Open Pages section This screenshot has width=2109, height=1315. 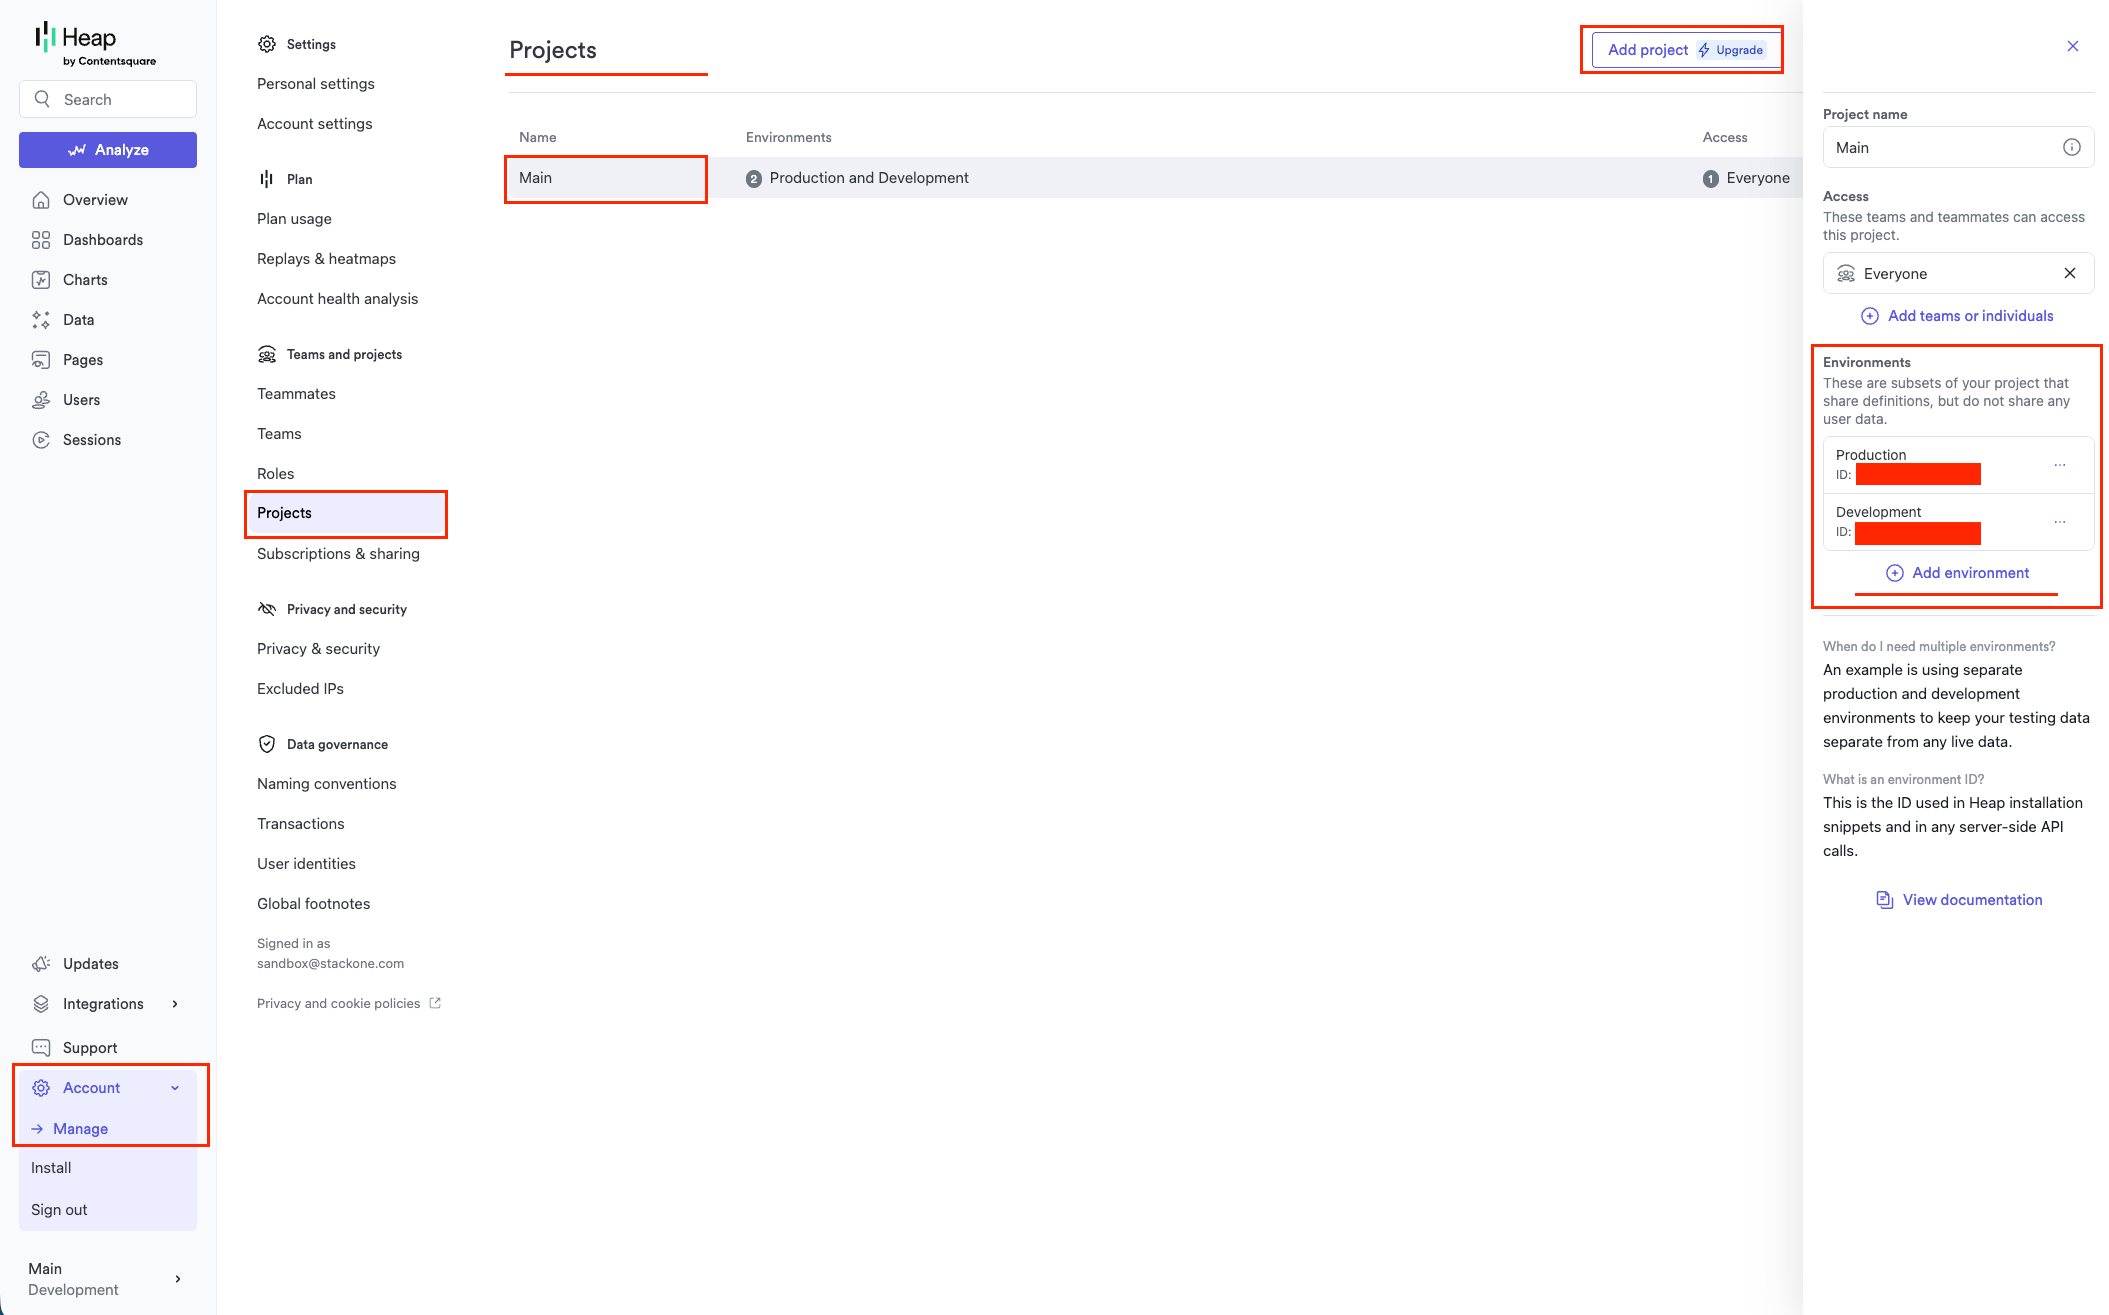point(83,360)
